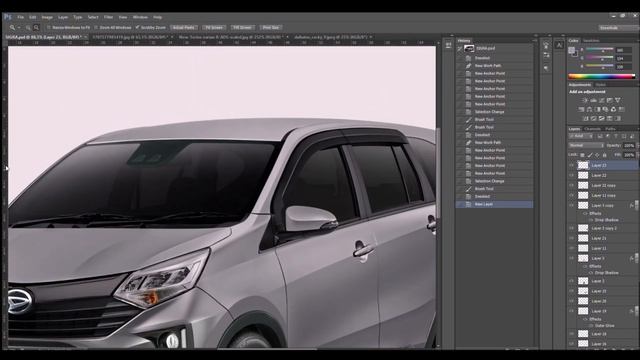The height and width of the screenshot is (360, 640).
Task: Add a Black & White adjustment
Action: pos(597,109)
